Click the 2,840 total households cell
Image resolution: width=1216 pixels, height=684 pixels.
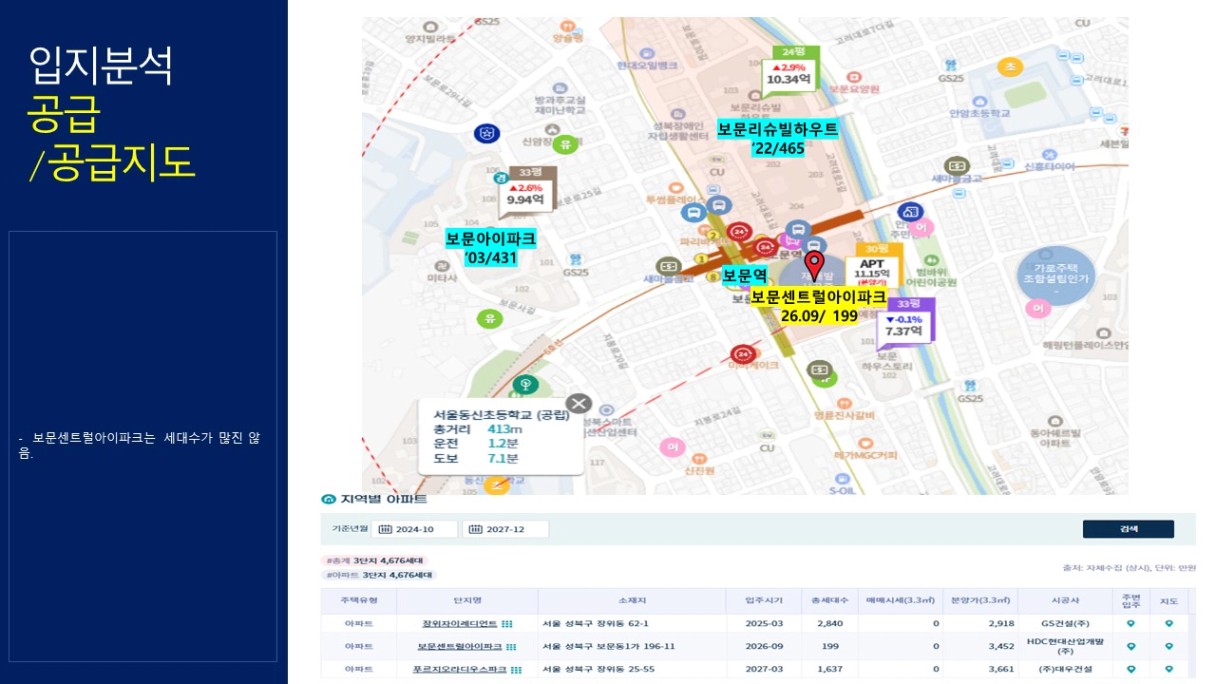point(831,624)
